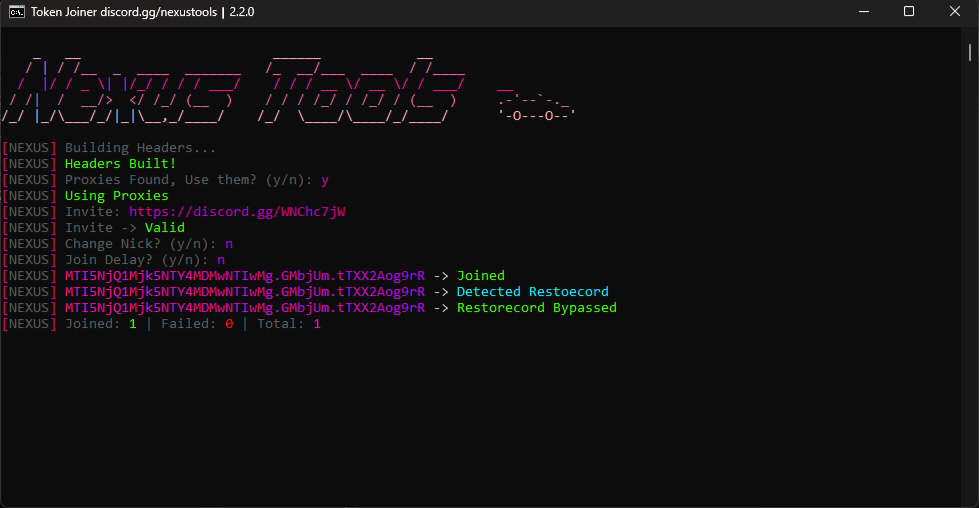Click the window title text in the title bar
This screenshot has height=508, width=979.
[140, 12]
